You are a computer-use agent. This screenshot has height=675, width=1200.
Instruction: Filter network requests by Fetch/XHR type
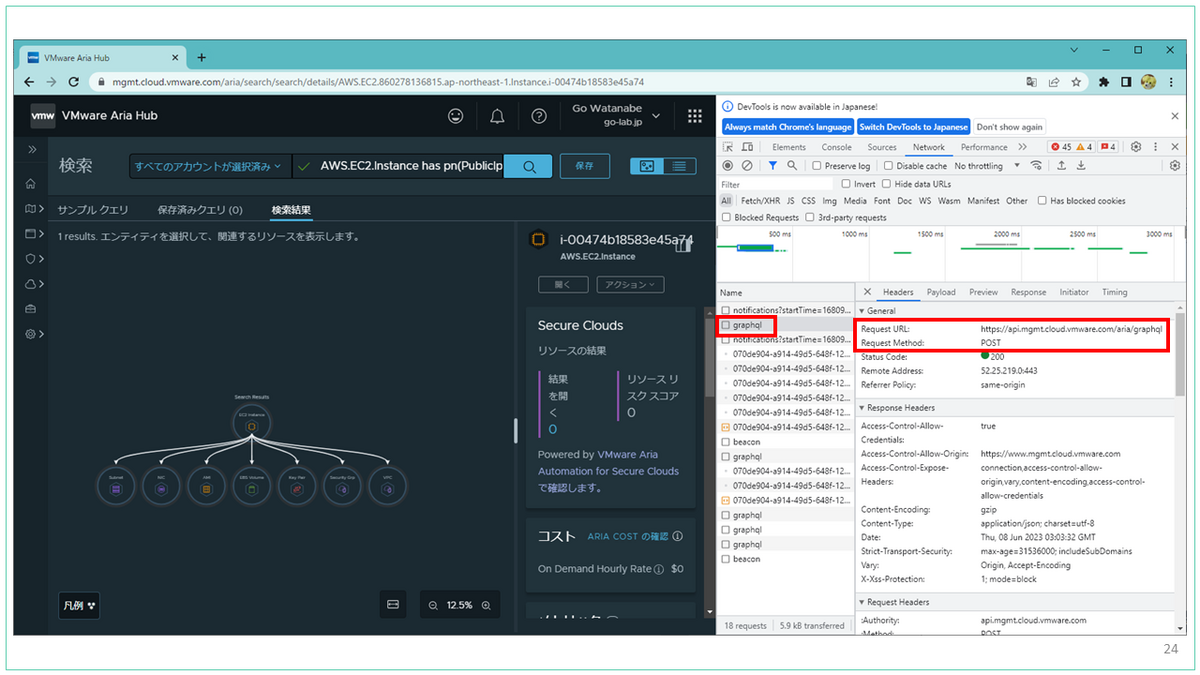(x=760, y=201)
